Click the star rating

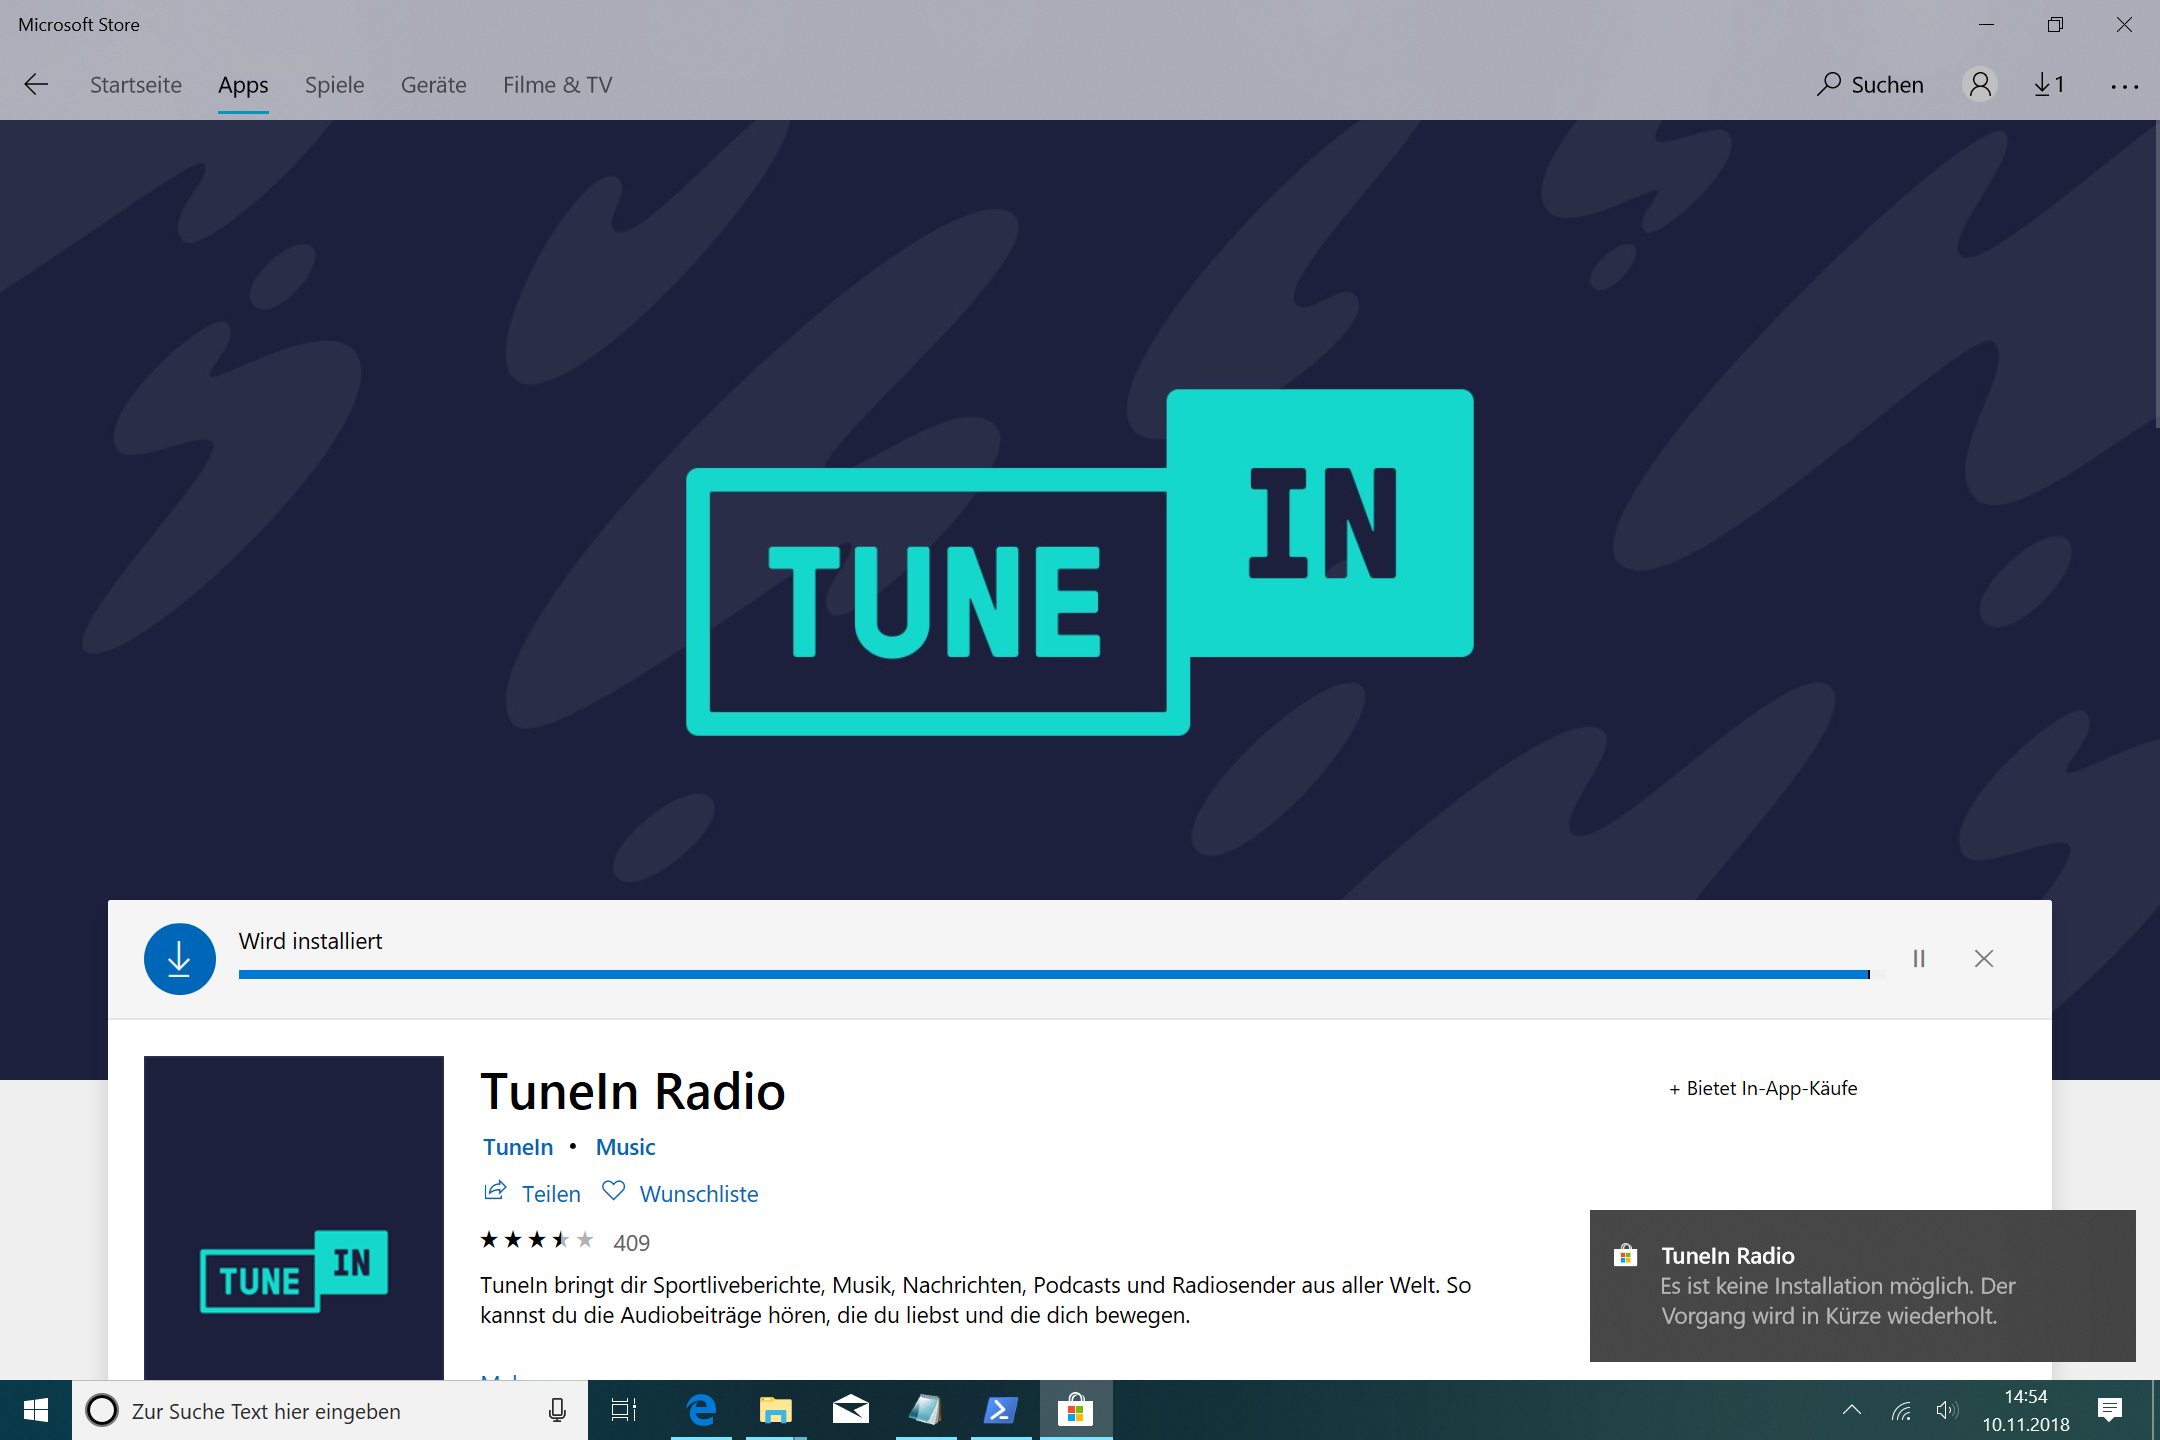pos(537,1240)
